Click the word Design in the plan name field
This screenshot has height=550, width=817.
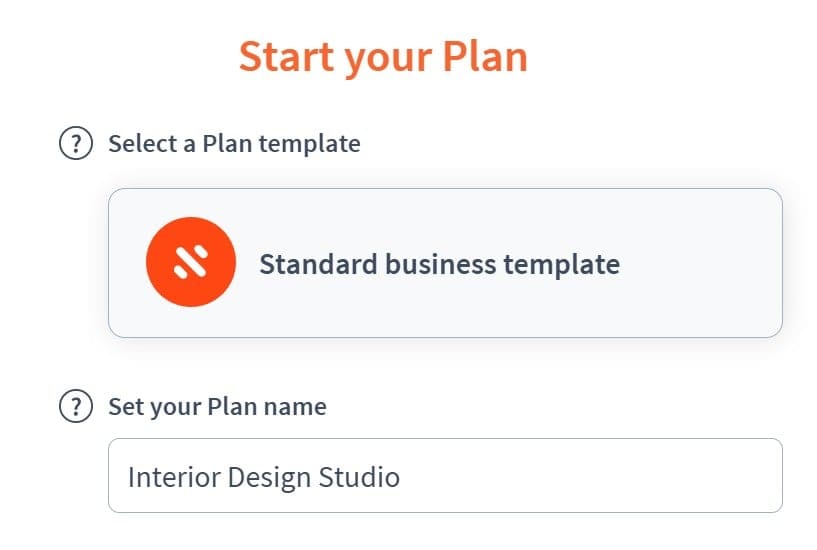269,478
